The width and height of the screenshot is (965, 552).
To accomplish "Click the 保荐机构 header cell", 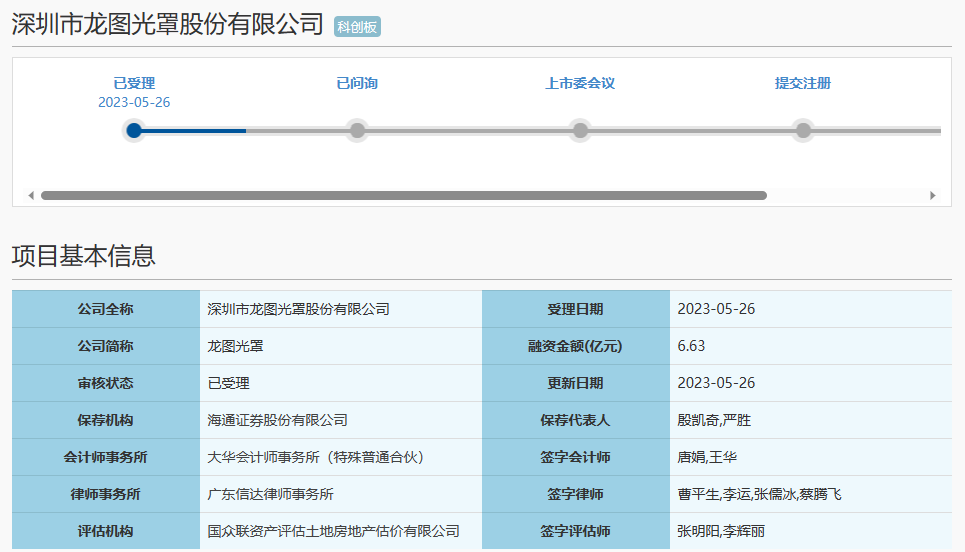I will point(106,420).
